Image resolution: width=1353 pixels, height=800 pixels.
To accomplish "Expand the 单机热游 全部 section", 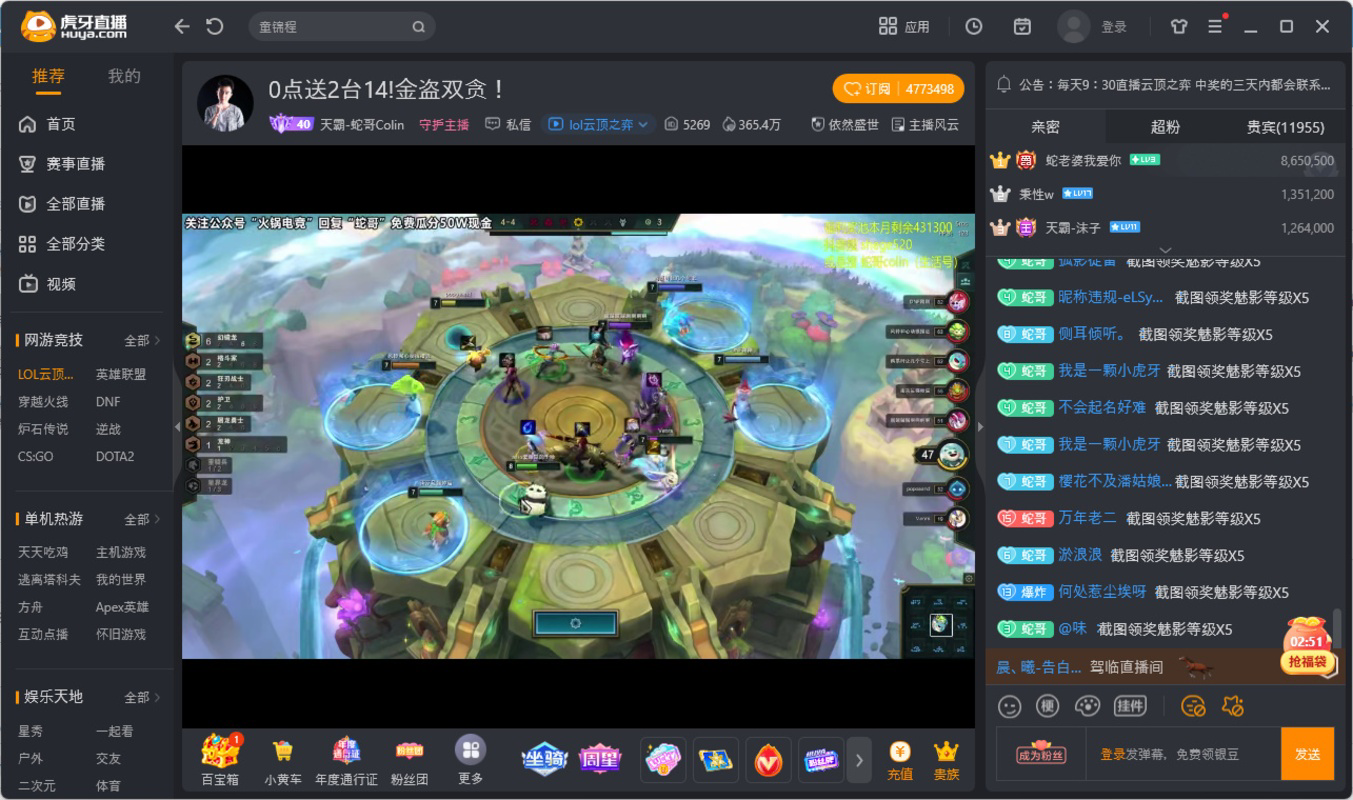I will click(x=142, y=520).
